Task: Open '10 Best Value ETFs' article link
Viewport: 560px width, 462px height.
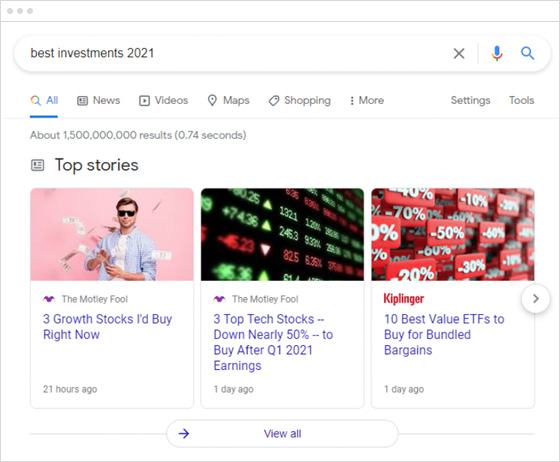Action: 444,335
